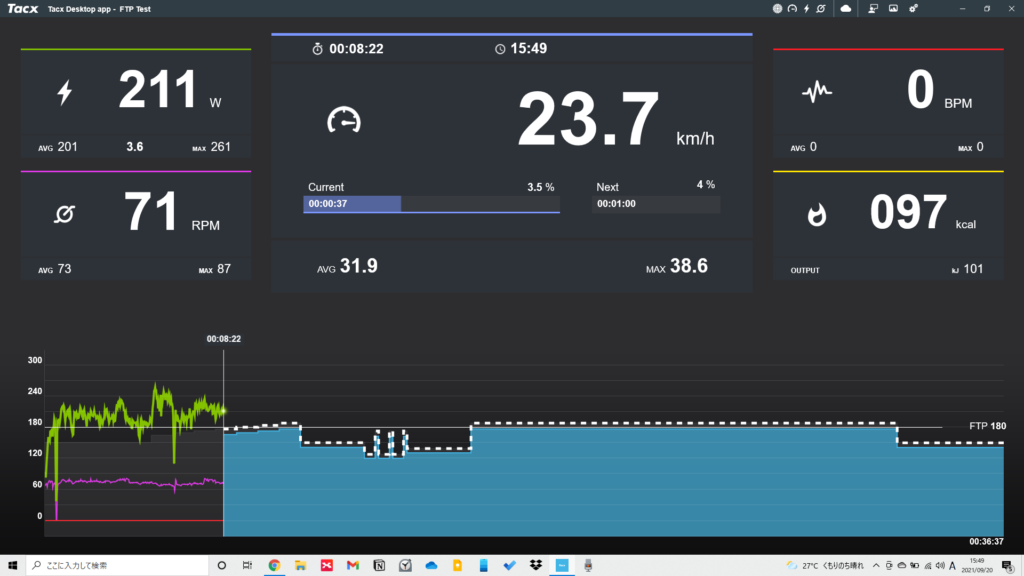Screen dimensions: 1024x576
Task: Click the cloud sync icon in title bar
Action: click(x=846, y=8)
